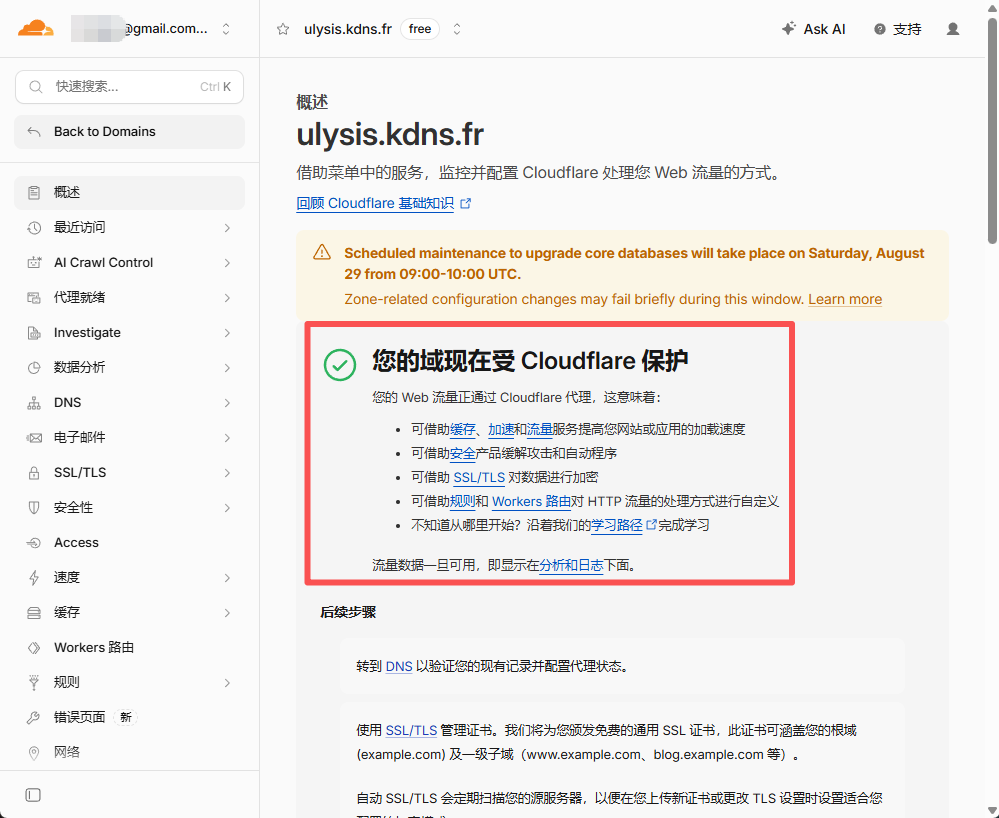Open DNS link under 后续步骤
Viewport: 999px width, 818px height.
pos(399,666)
